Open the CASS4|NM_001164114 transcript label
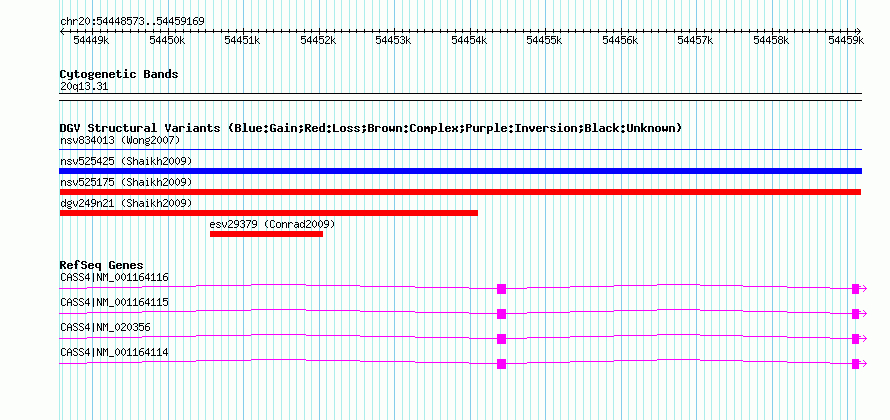 coord(114,352)
